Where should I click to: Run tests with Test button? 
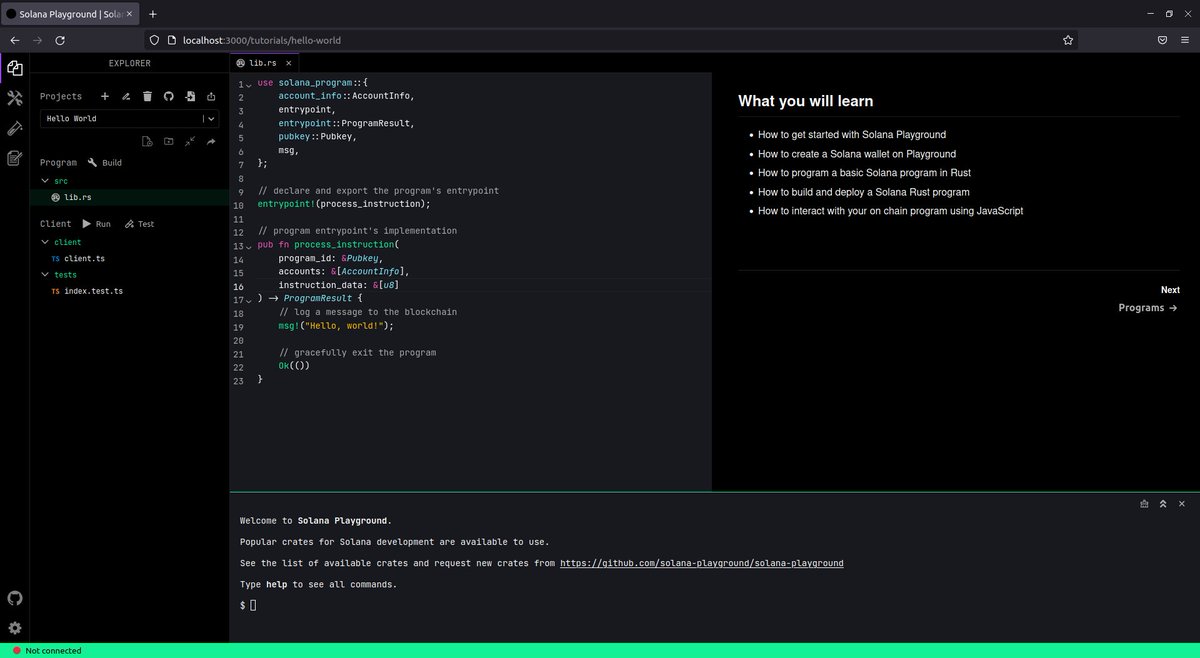[x=140, y=224]
